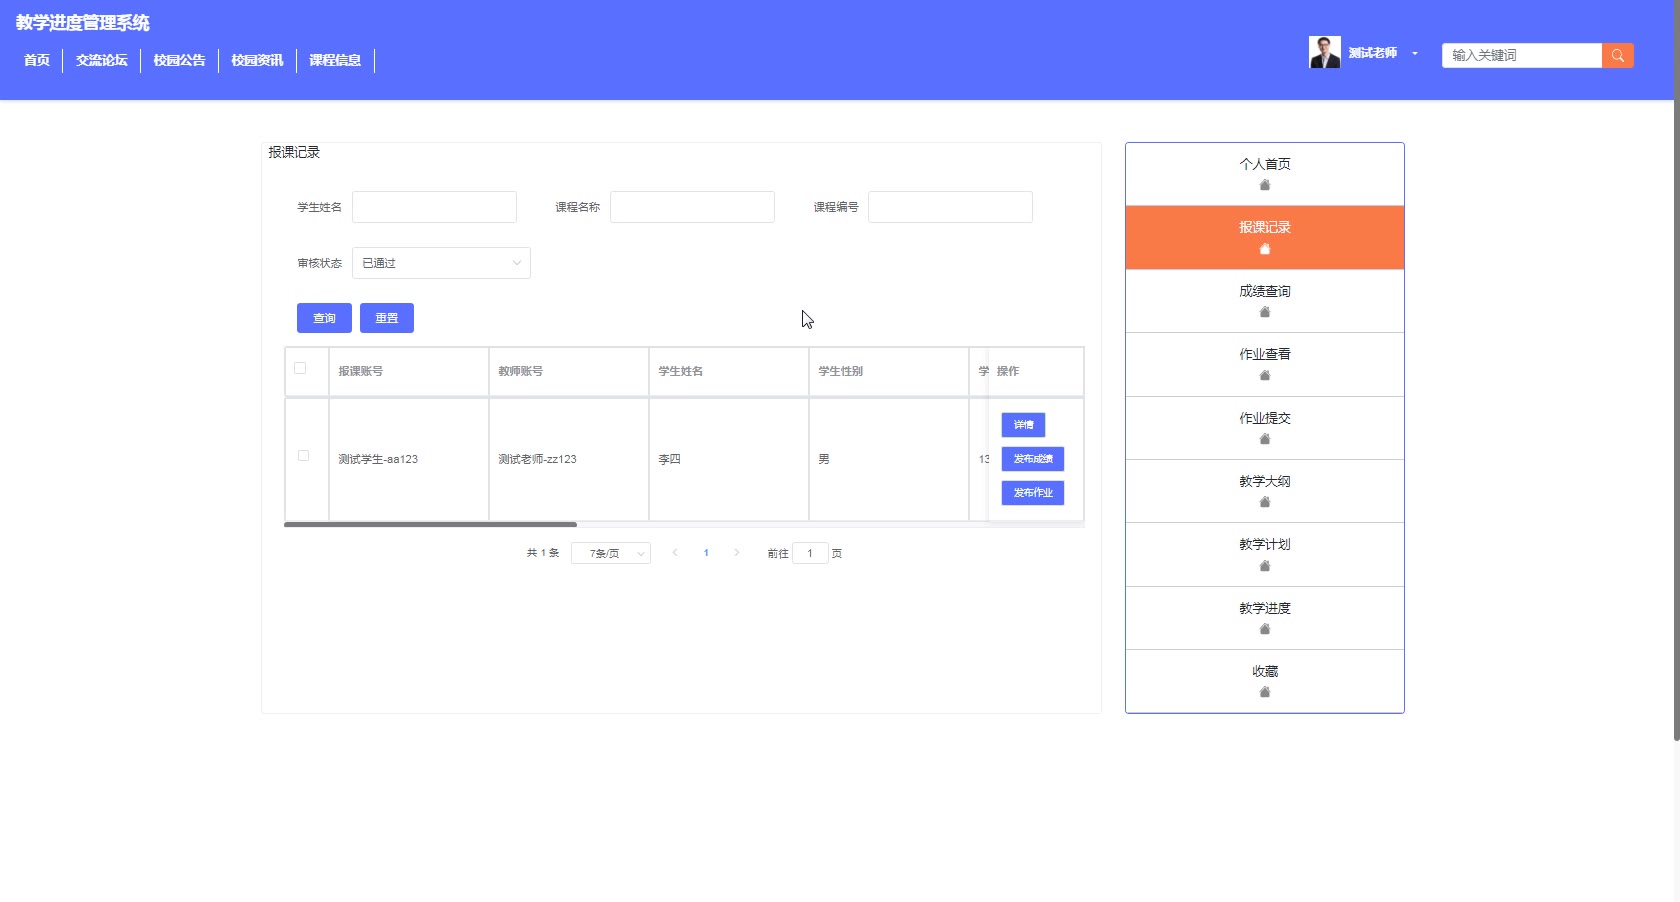Click the 详情 button in the table row
Screen dimensions: 1680x902
click(x=1023, y=425)
